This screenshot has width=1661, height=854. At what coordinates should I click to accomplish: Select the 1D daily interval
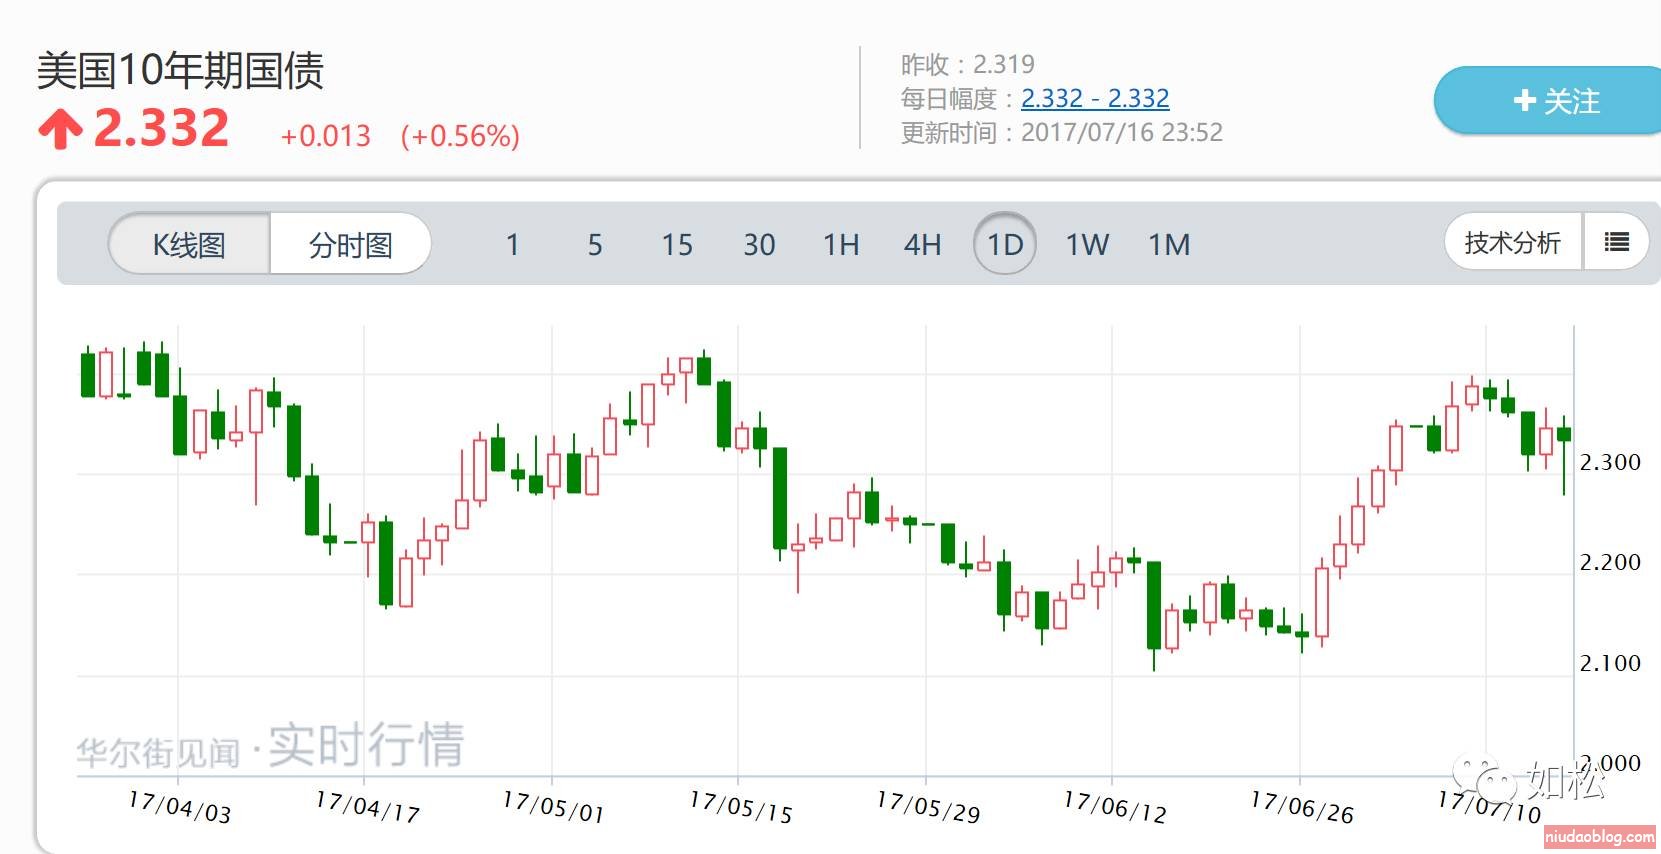click(1005, 244)
